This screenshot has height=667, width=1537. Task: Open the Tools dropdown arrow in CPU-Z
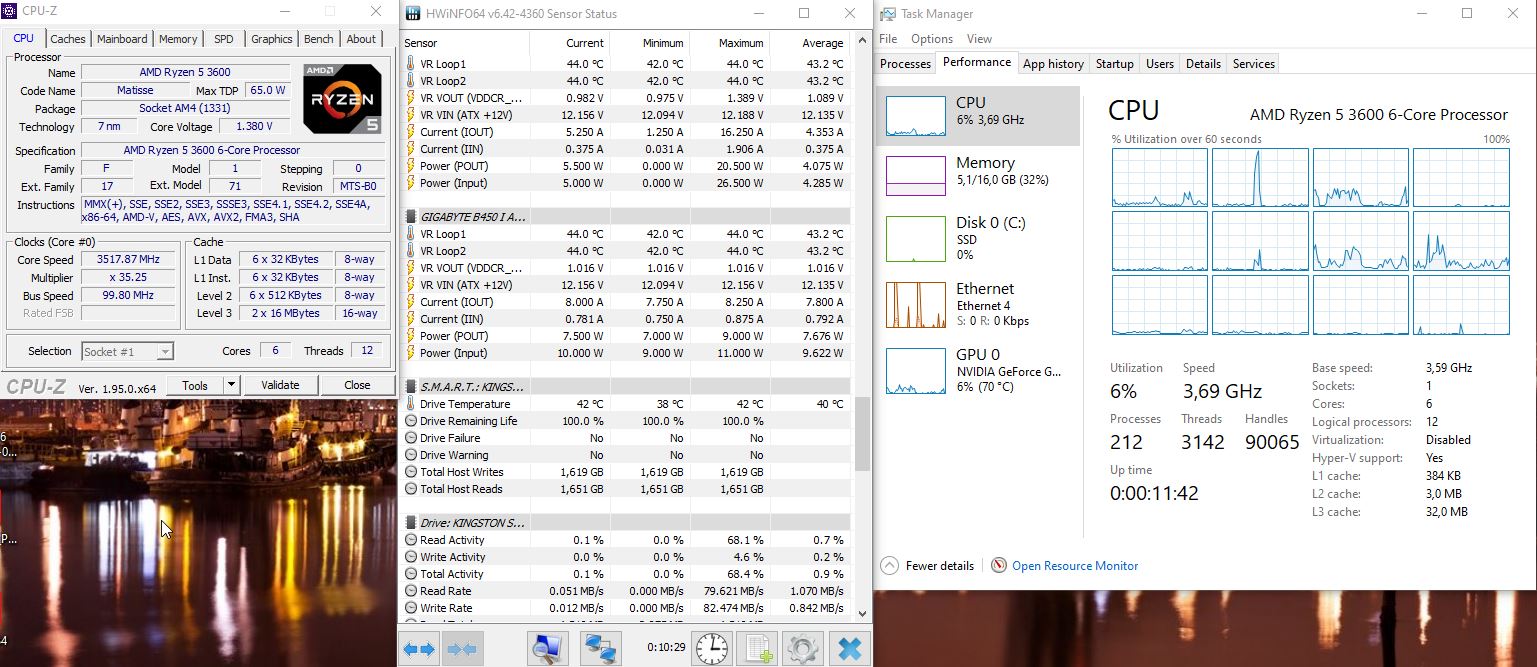coord(231,385)
